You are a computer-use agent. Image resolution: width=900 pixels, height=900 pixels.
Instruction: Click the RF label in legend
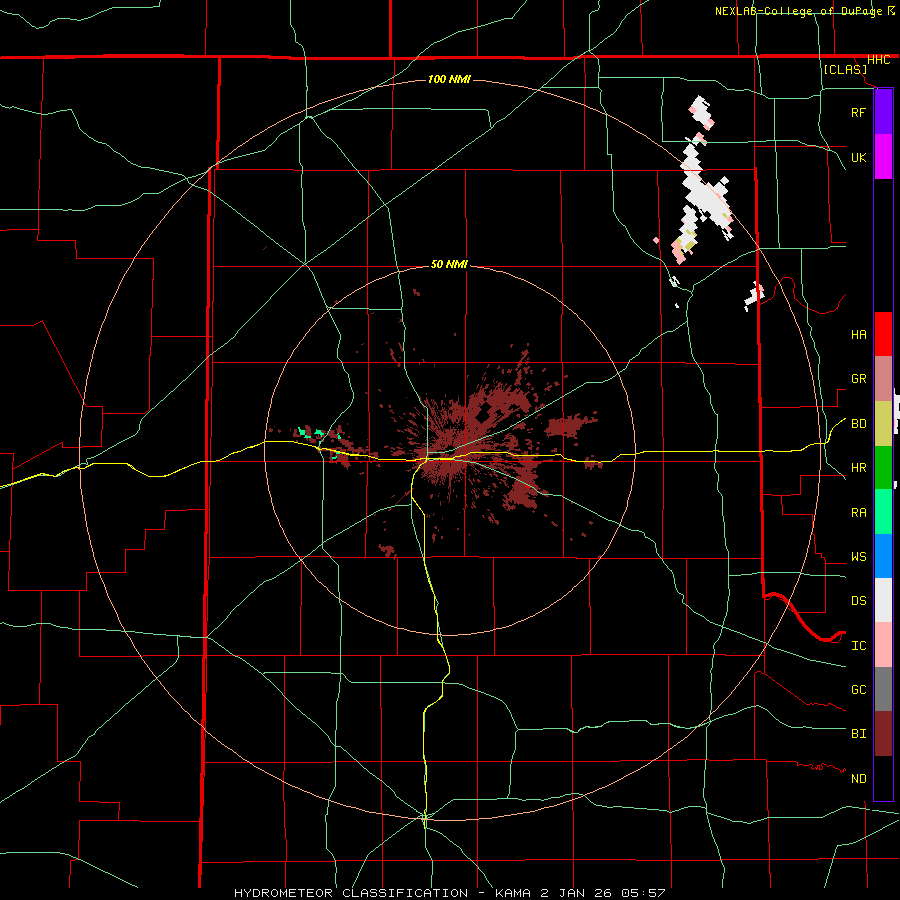point(858,112)
